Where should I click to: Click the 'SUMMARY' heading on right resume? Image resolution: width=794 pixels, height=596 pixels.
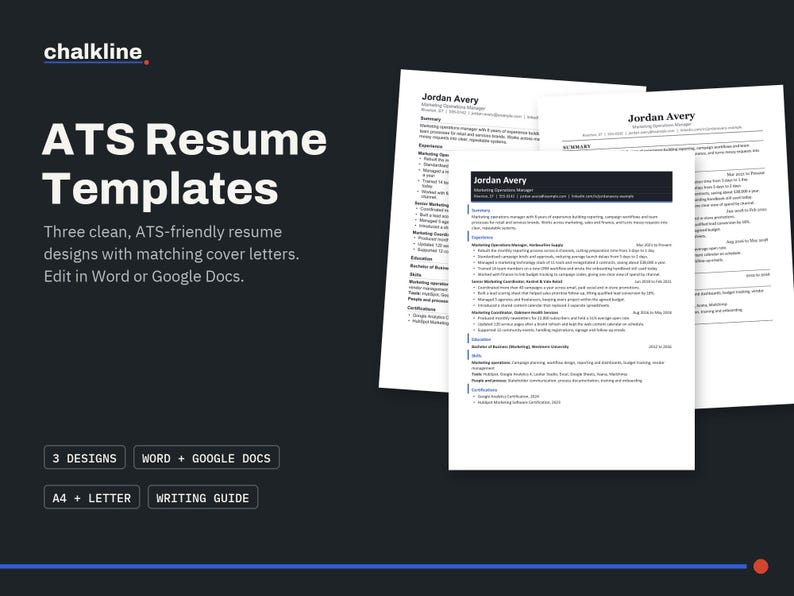[577, 147]
